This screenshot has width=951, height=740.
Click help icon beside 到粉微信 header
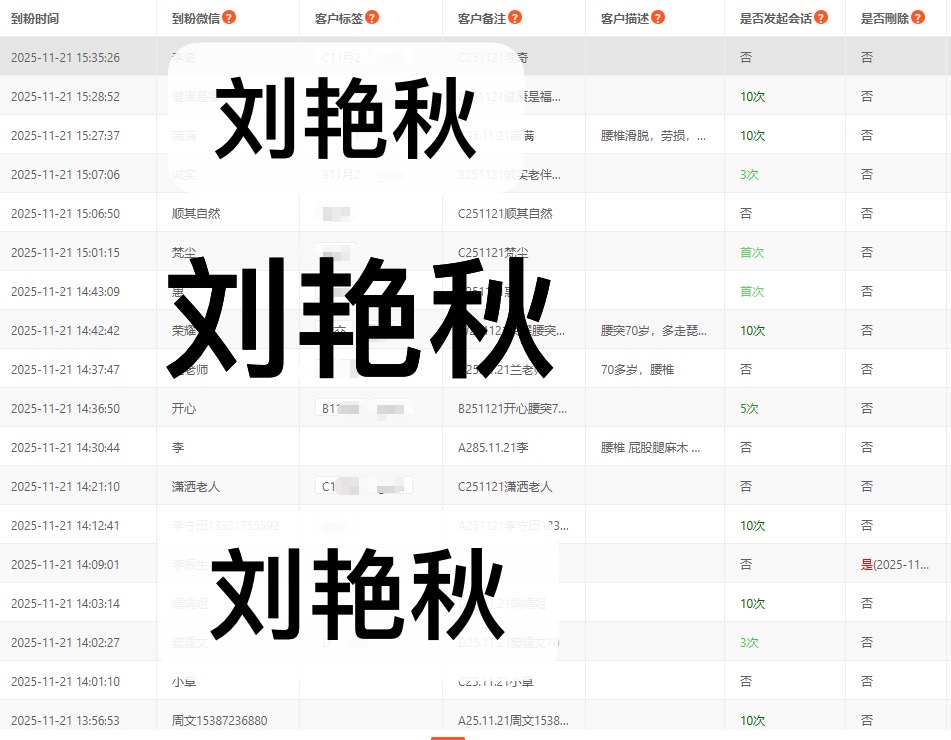coord(229,17)
